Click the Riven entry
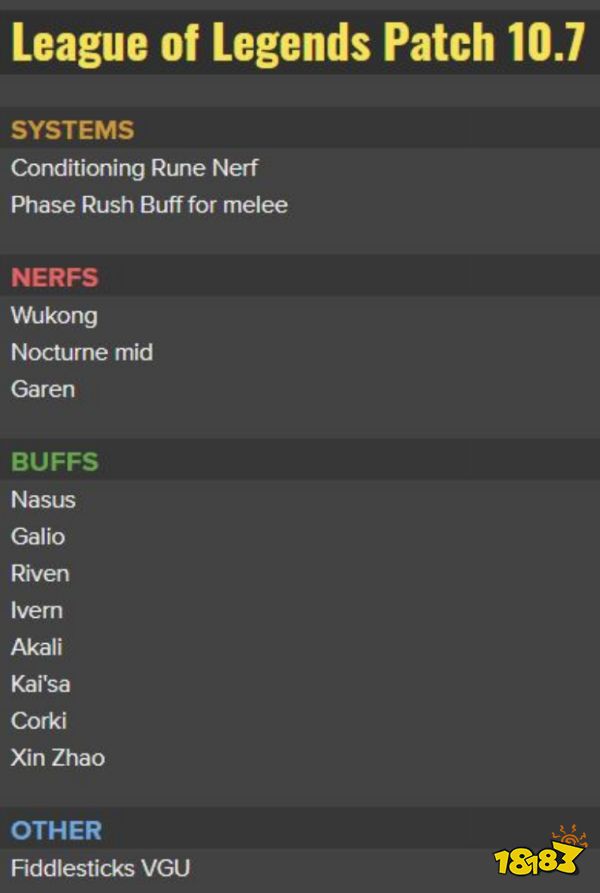The height and width of the screenshot is (893, 600). tap(40, 573)
